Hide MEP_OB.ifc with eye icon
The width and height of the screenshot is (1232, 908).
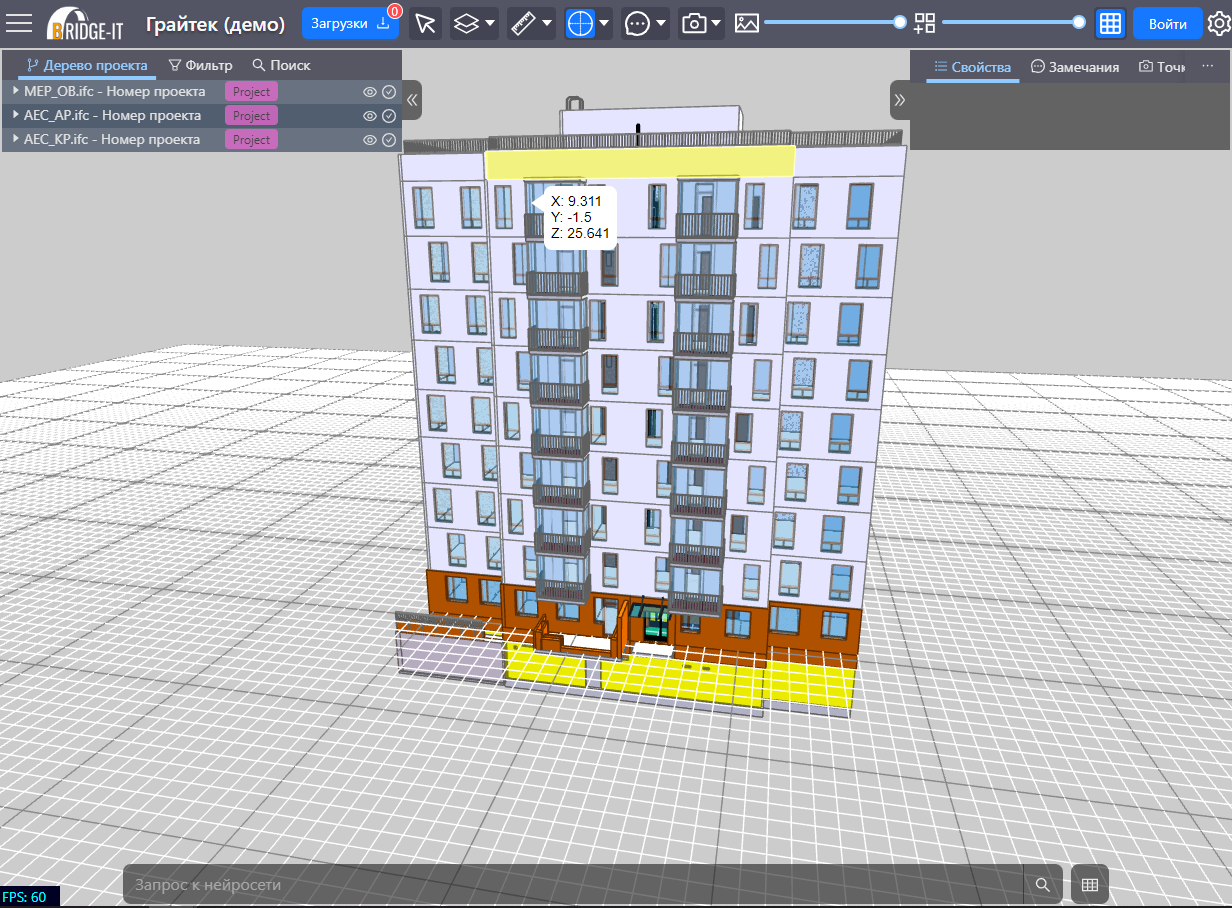370,92
